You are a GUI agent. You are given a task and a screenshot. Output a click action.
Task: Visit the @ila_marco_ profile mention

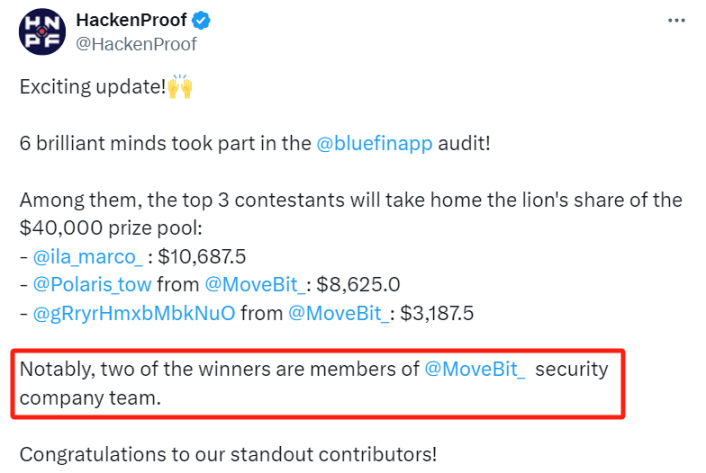(88, 257)
